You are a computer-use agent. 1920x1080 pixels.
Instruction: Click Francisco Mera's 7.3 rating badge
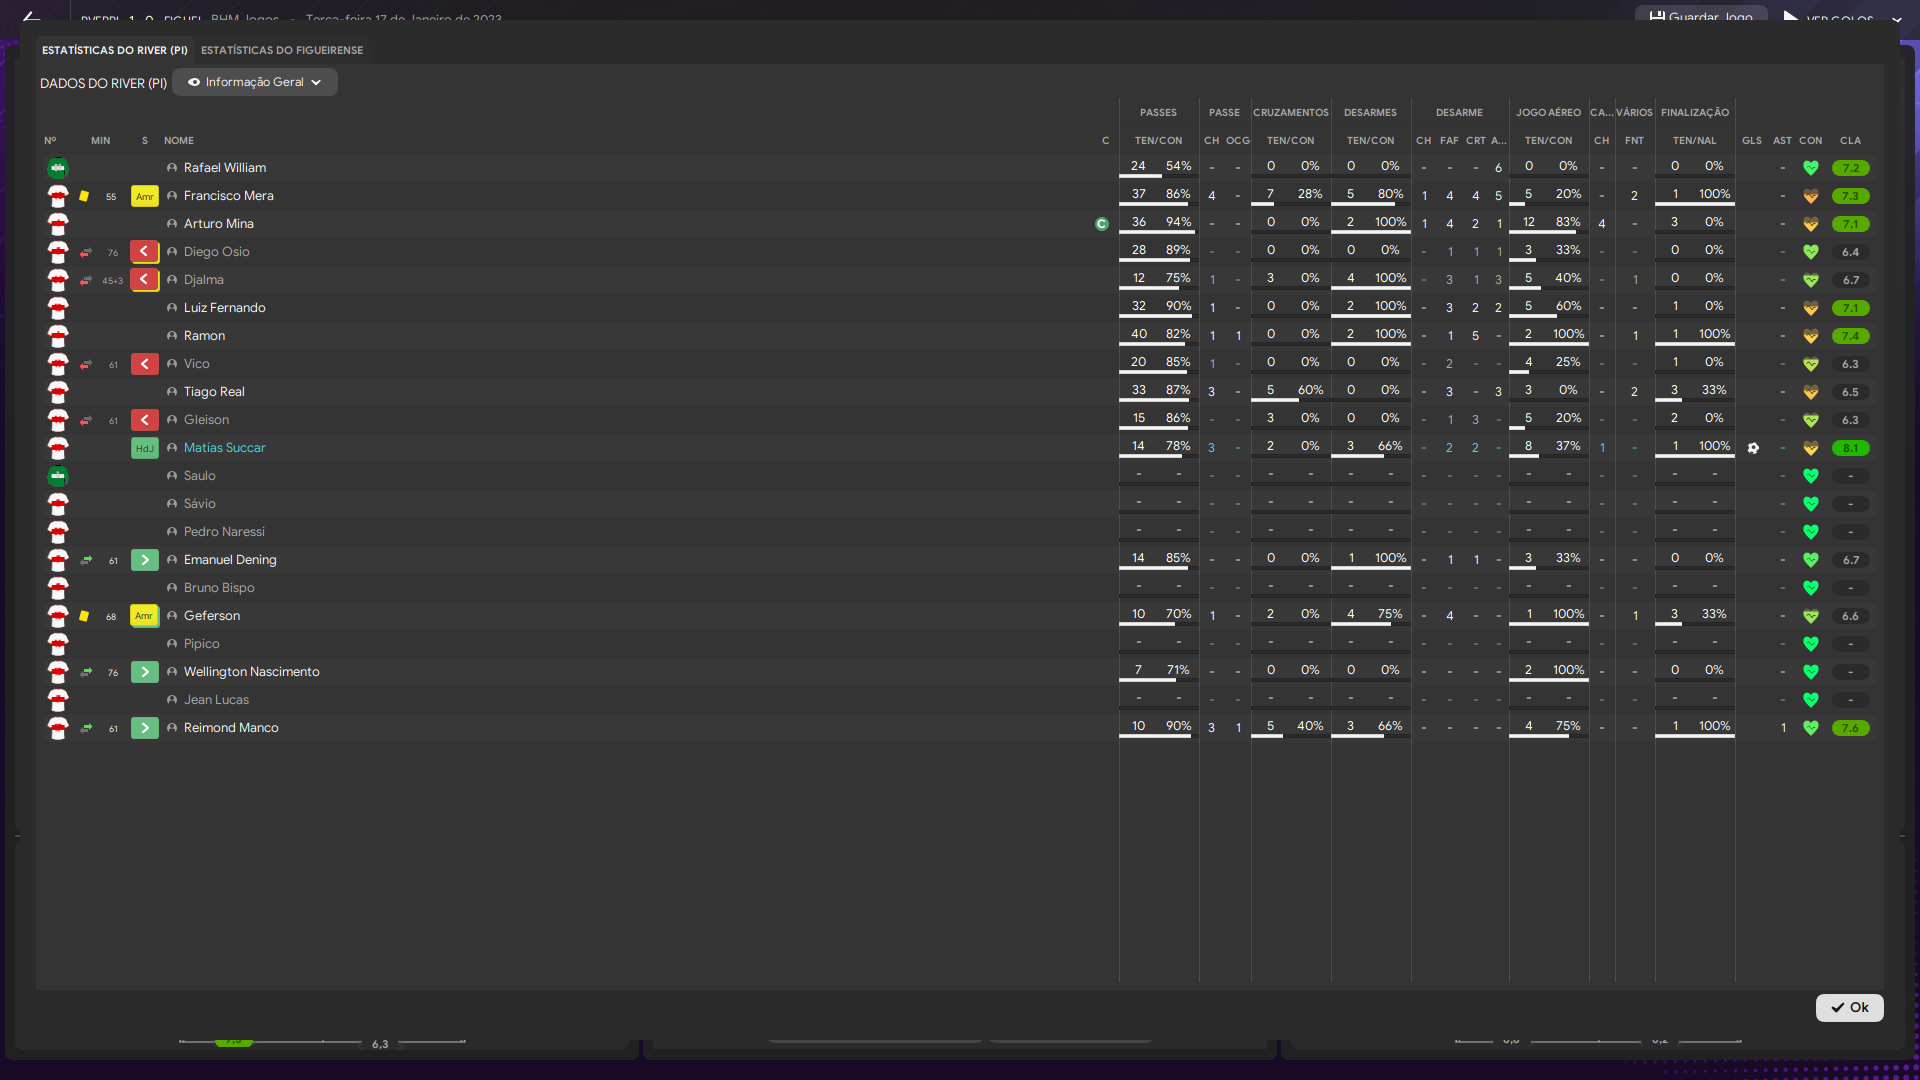[x=1851, y=196]
